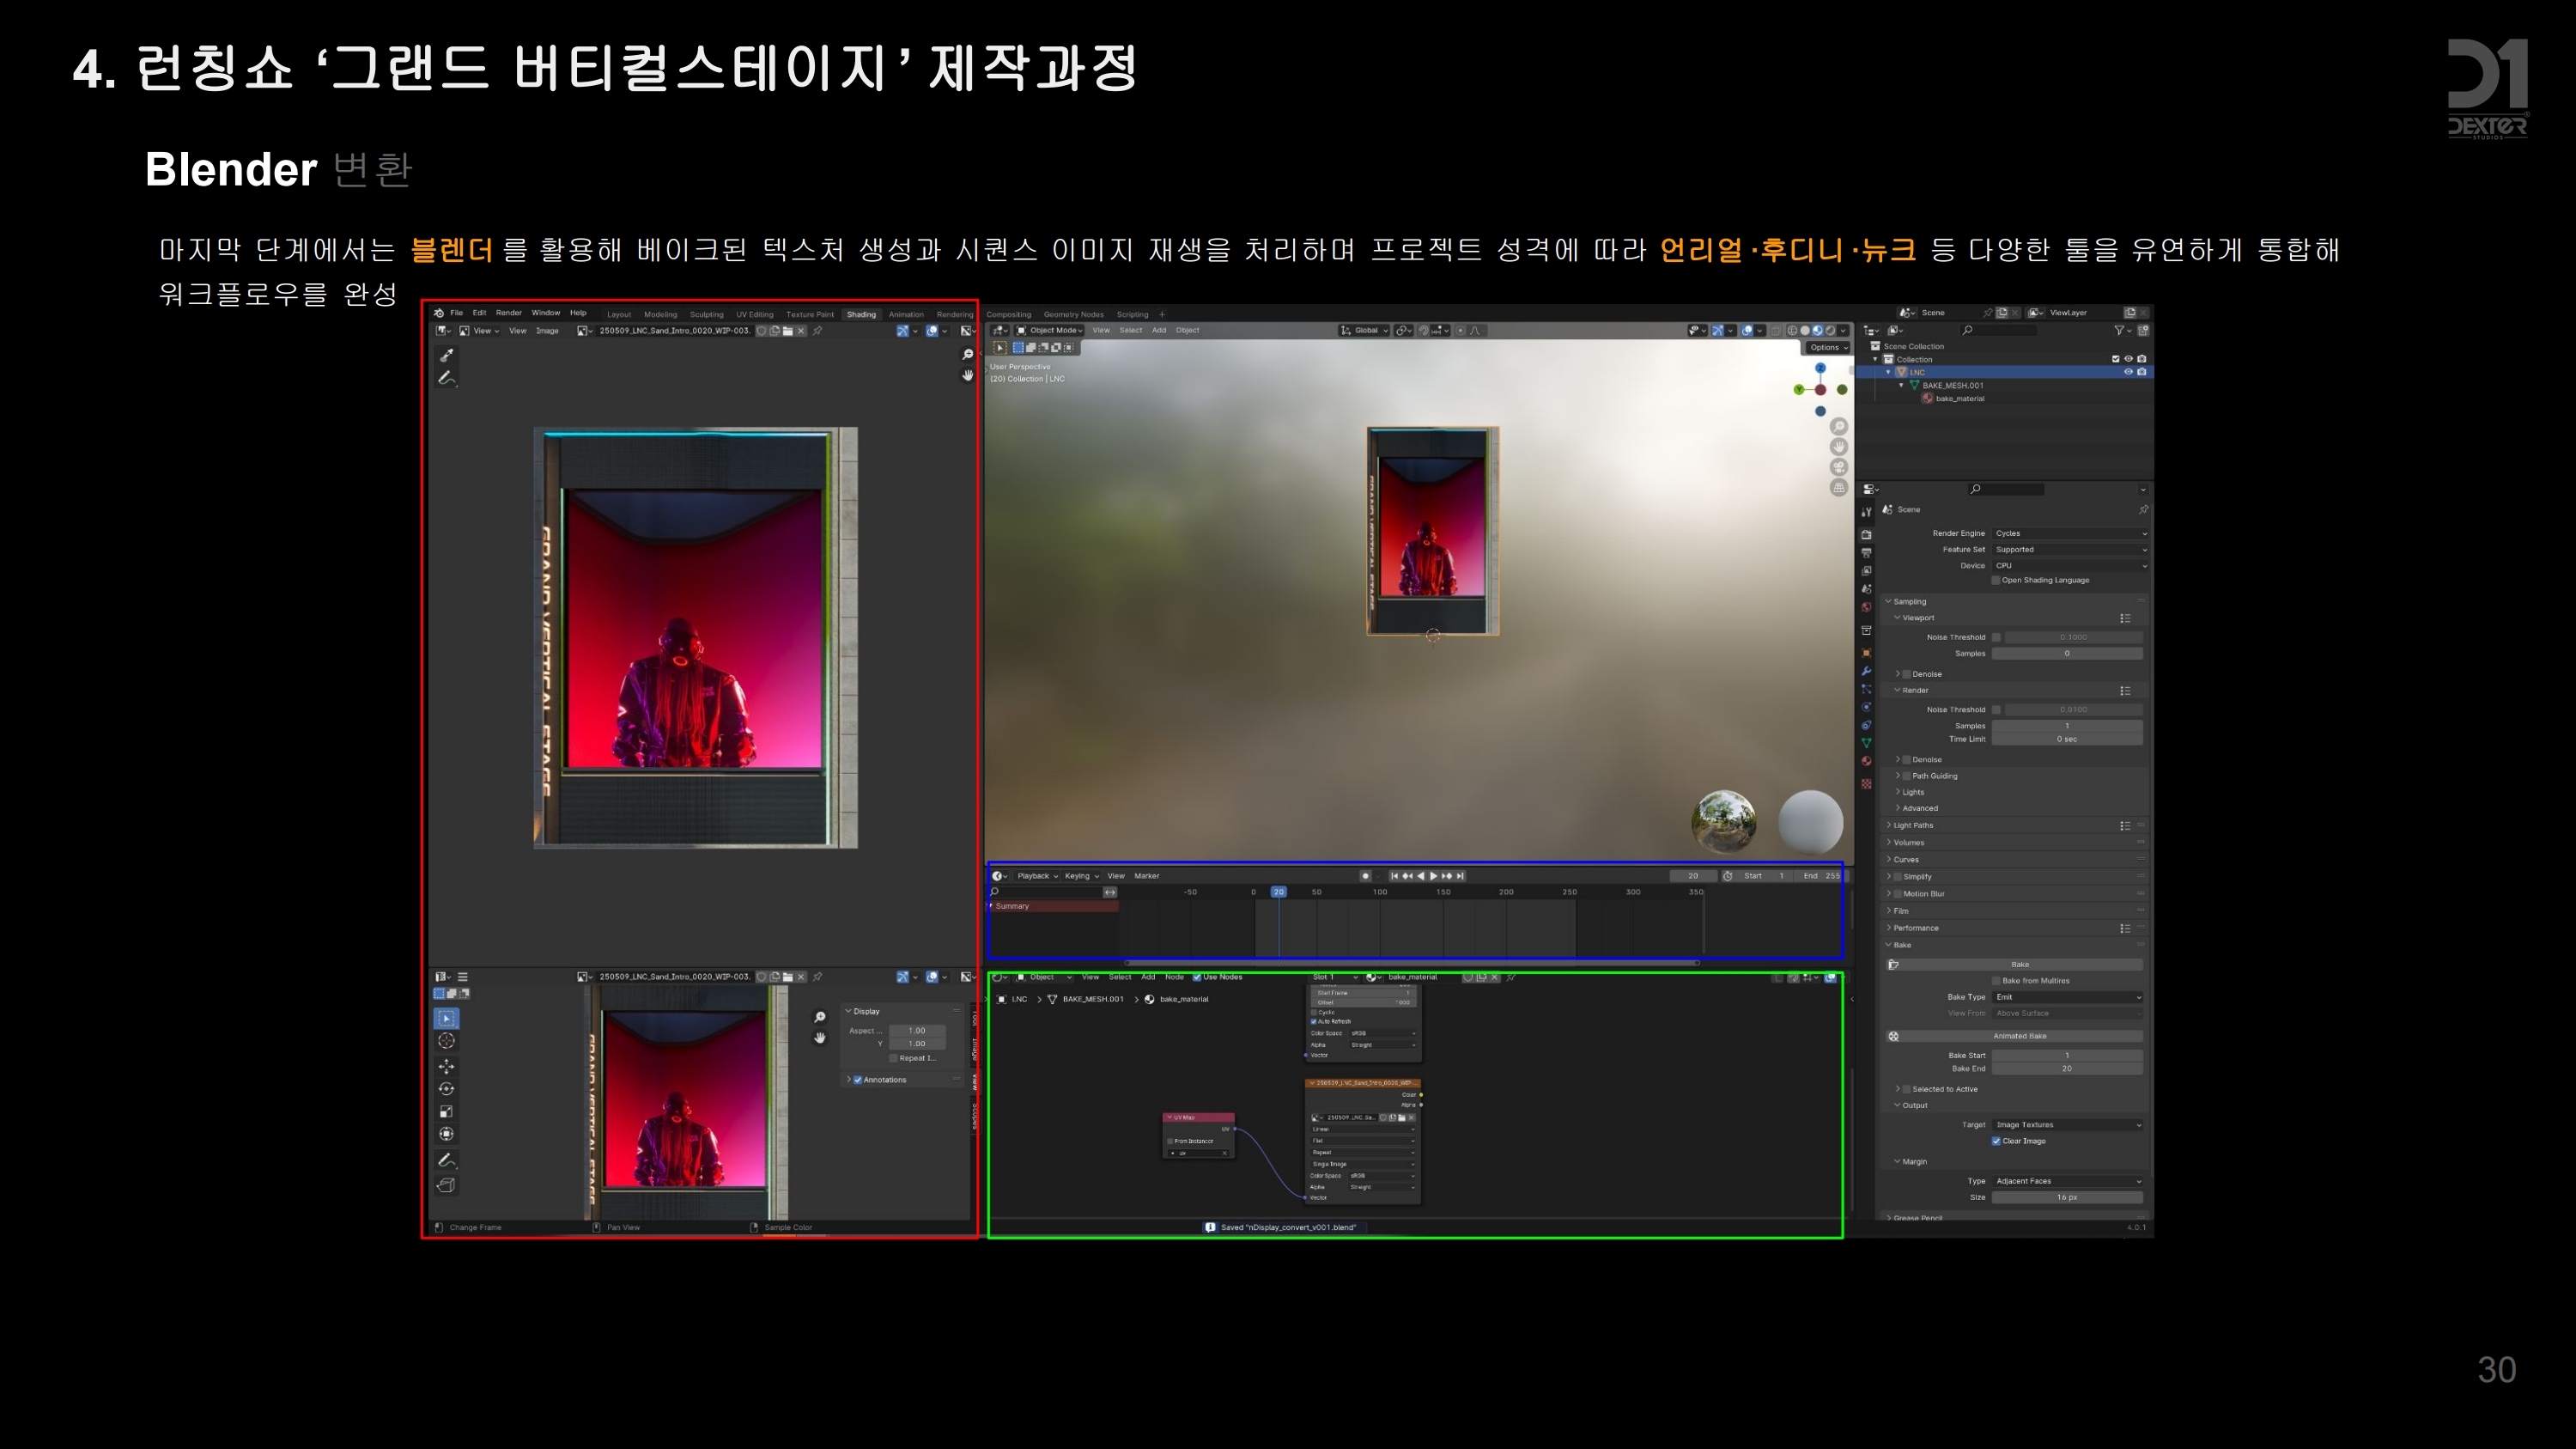
Task: Toggle the Use Nodes checkbox
Action: [x=1197, y=977]
